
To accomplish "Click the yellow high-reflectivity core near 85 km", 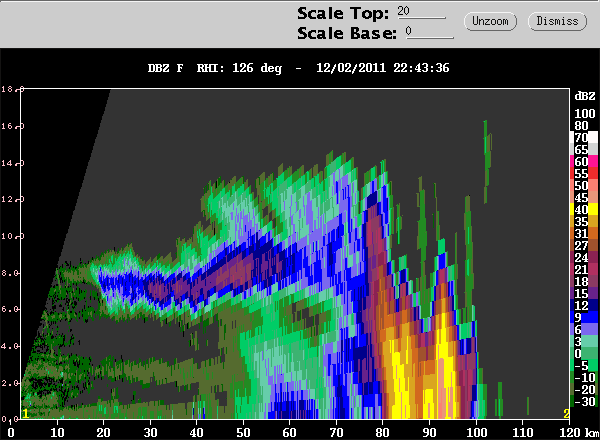I will [x=396, y=375].
